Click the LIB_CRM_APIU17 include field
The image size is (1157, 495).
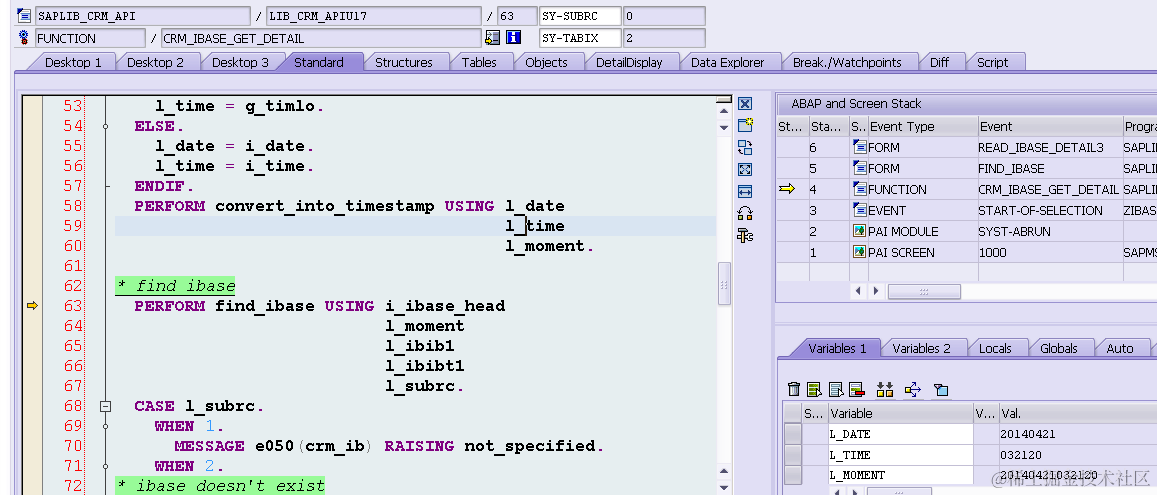point(373,16)
